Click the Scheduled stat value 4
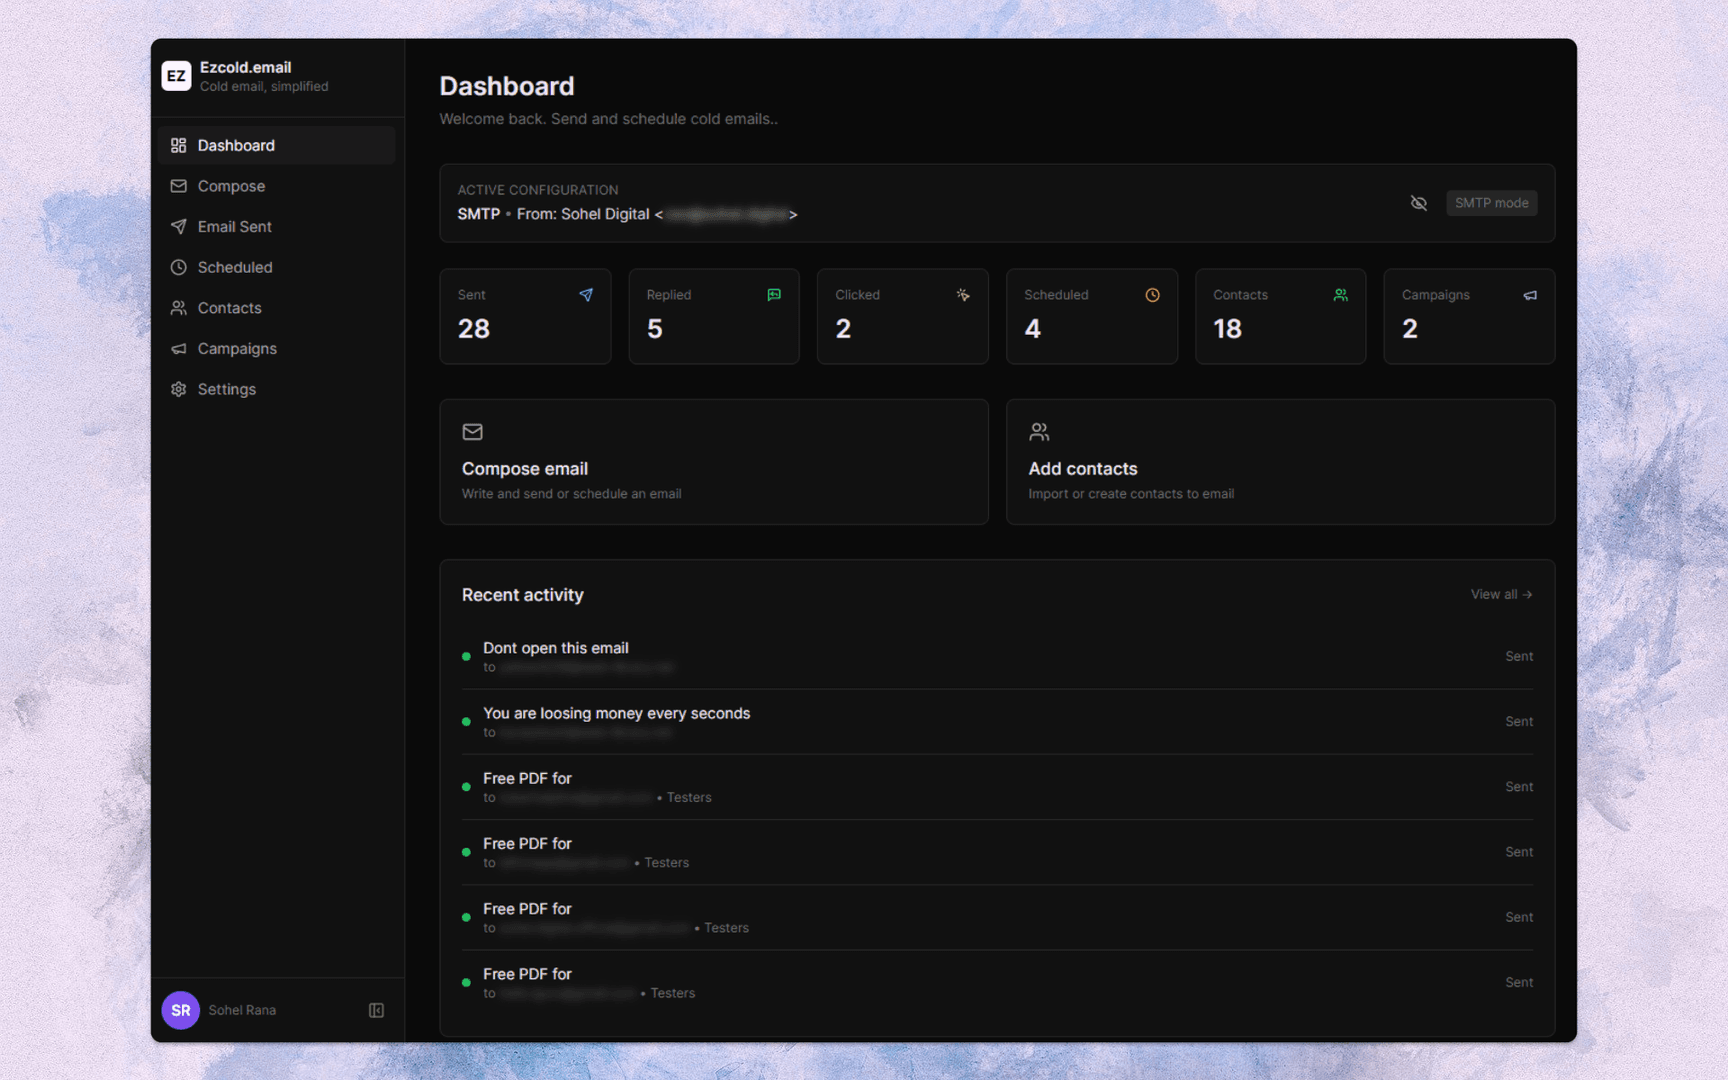The width and height of the screenshot is (1728, 1080). (x=1032, y=329)
